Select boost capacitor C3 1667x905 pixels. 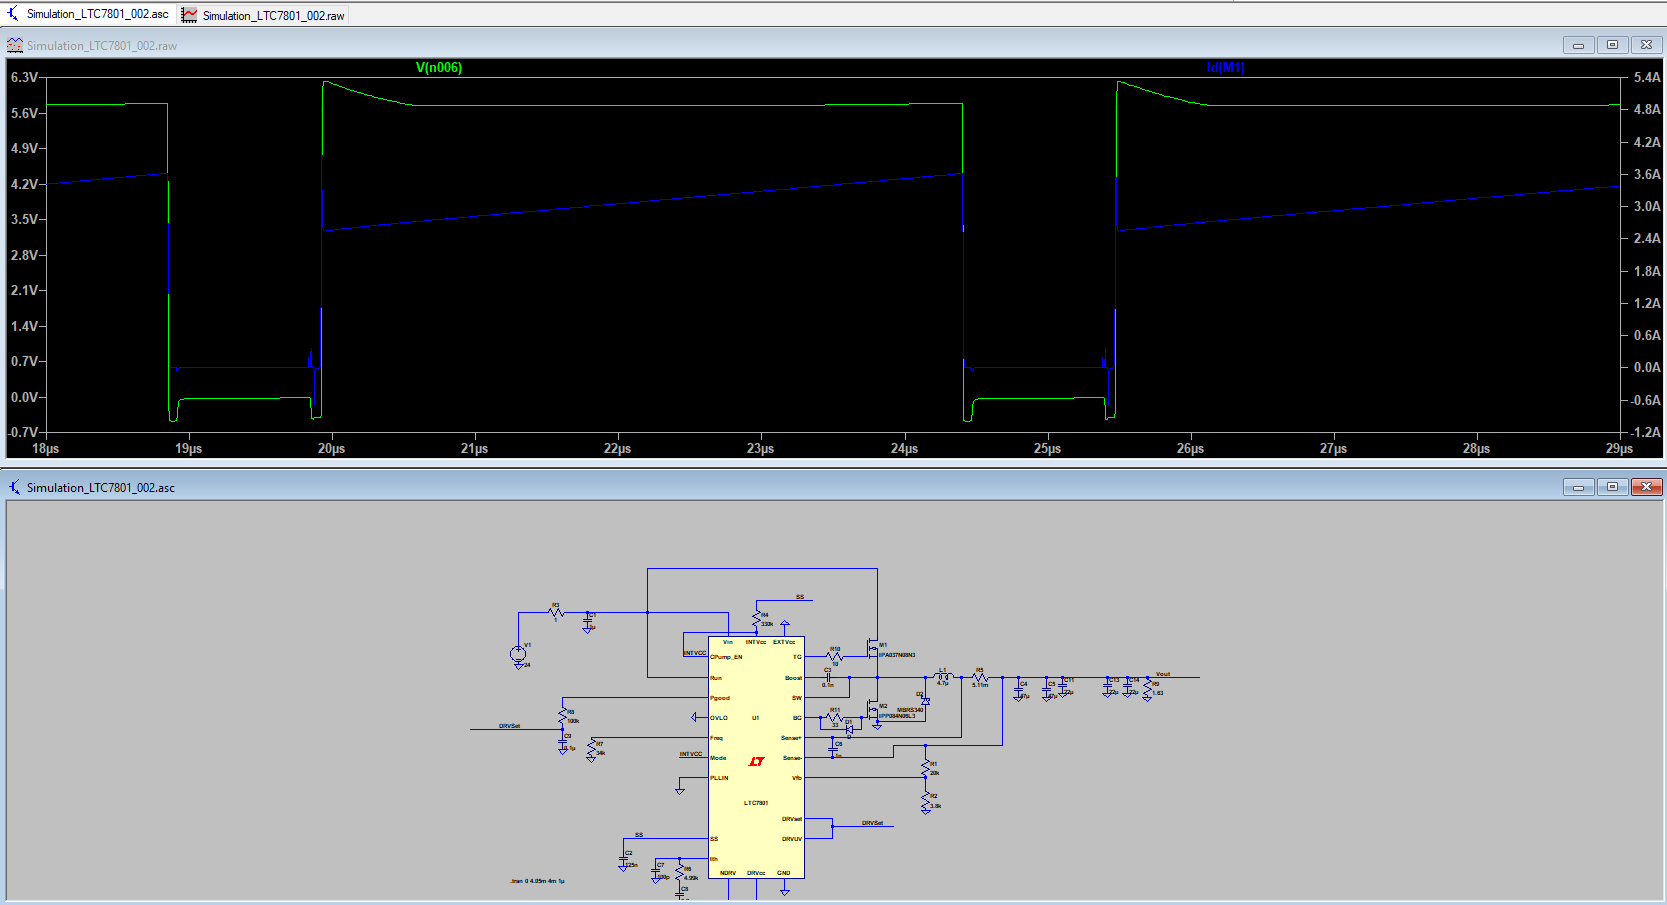tap(828, 677)
